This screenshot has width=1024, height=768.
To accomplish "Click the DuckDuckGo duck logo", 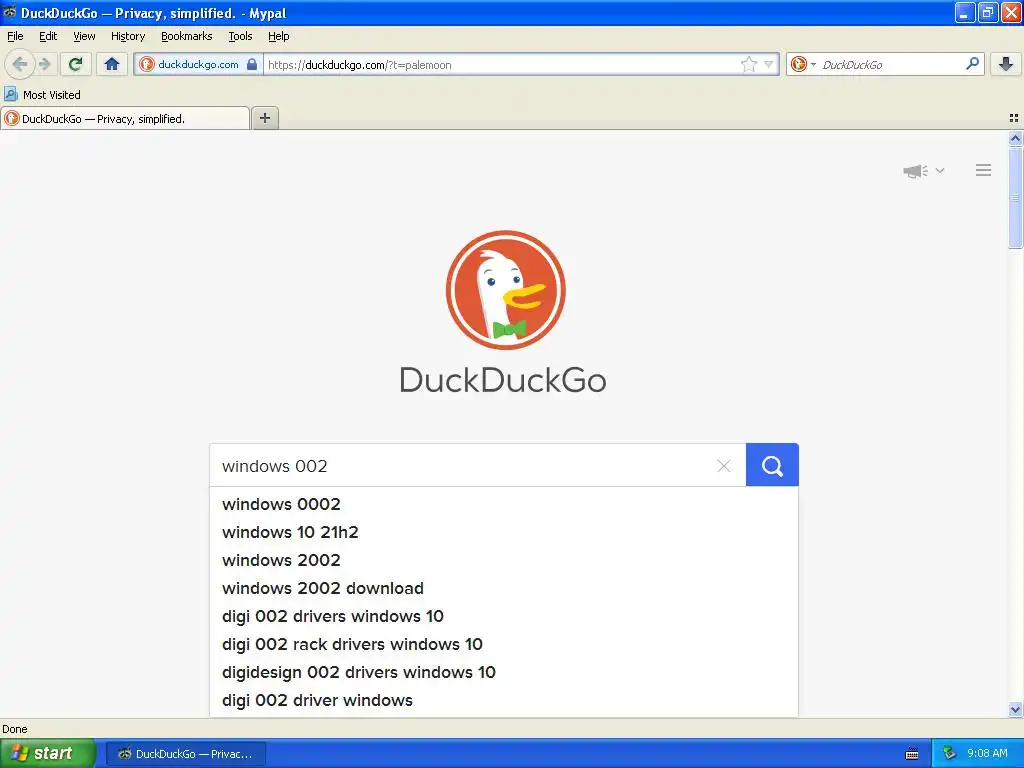I will point(505,290).
